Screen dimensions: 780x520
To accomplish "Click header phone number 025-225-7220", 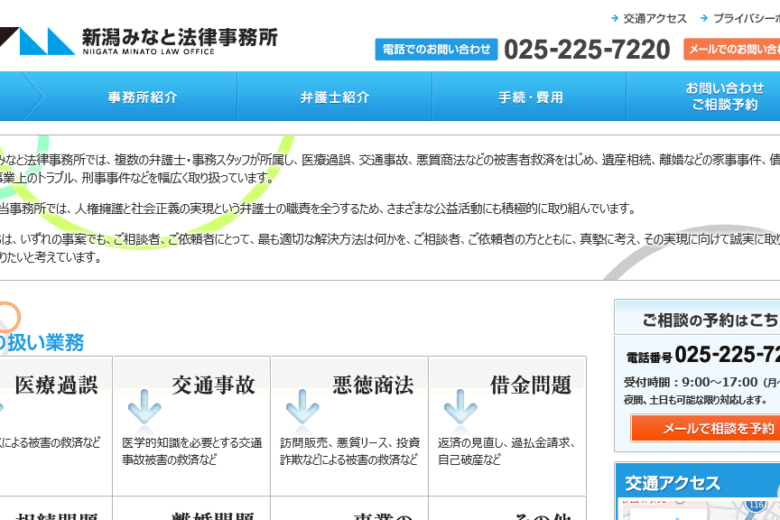I will (x=587, y=49).
